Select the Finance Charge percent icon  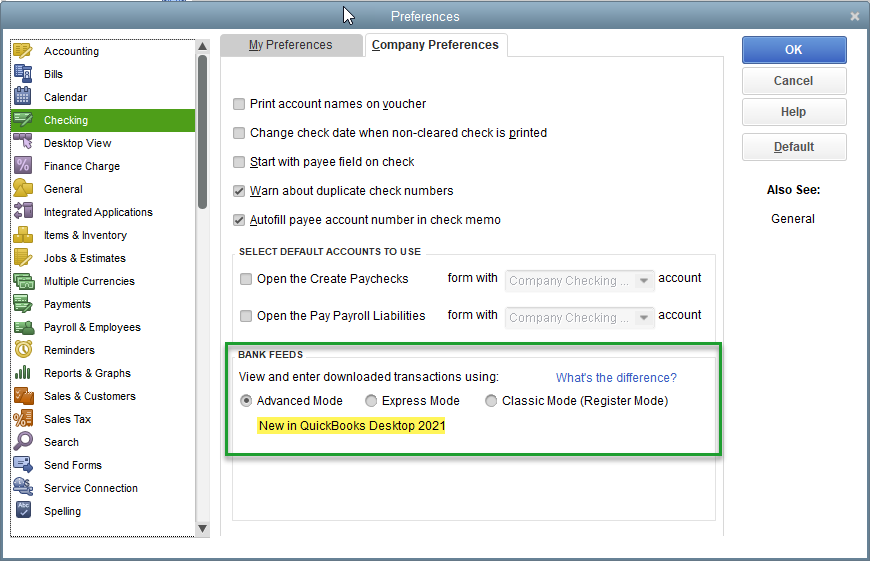coord(23,166)
